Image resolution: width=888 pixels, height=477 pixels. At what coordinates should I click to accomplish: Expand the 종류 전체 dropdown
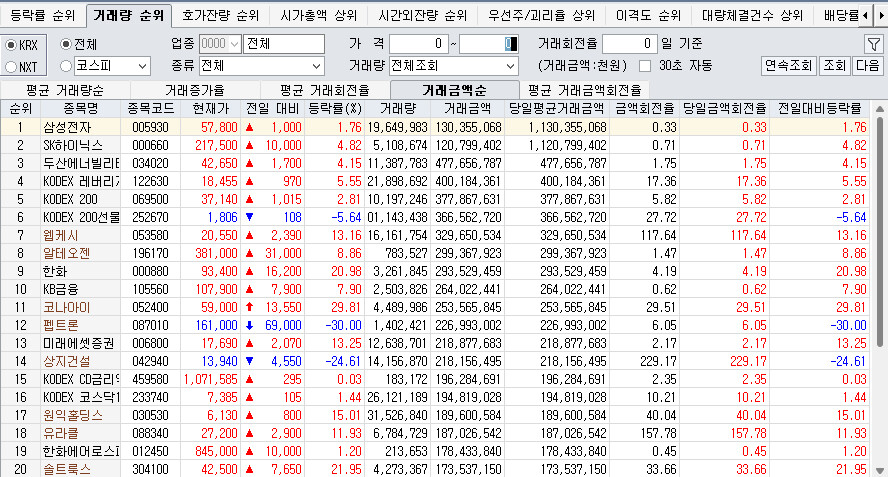[317, 66]
